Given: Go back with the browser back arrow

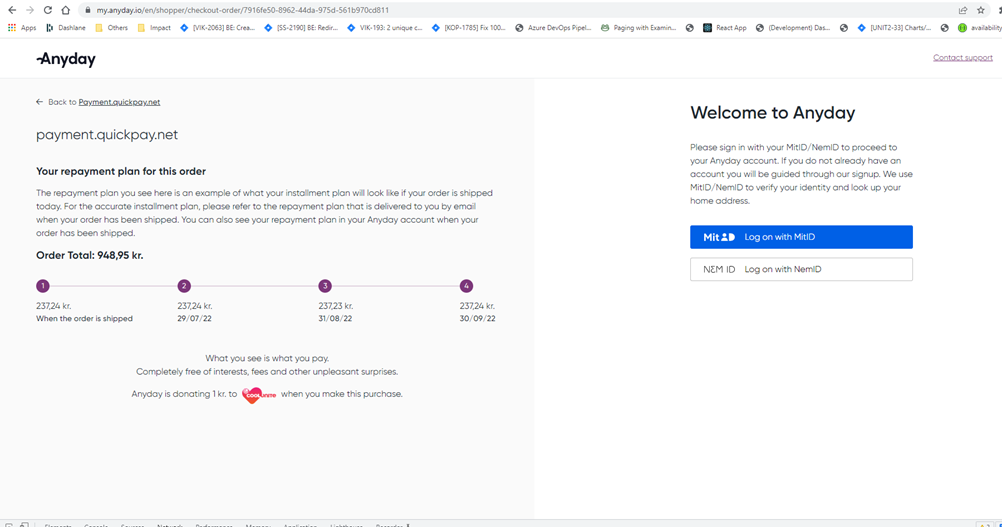Looking at the screenshot, I should (12, 10).
